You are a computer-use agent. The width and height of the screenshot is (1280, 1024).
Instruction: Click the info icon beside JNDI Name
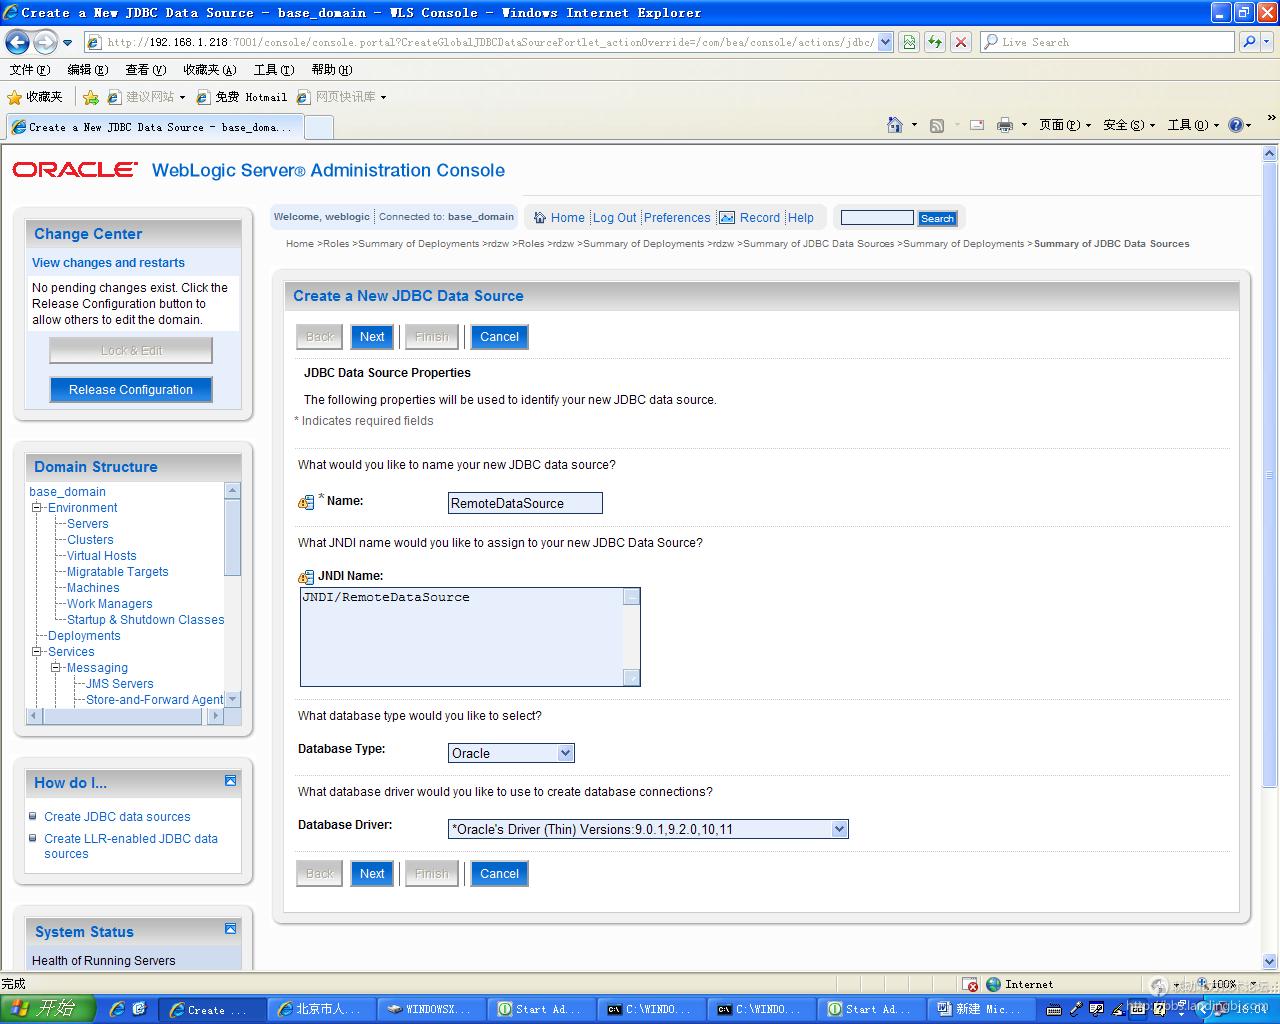click(x=306, y=577)
